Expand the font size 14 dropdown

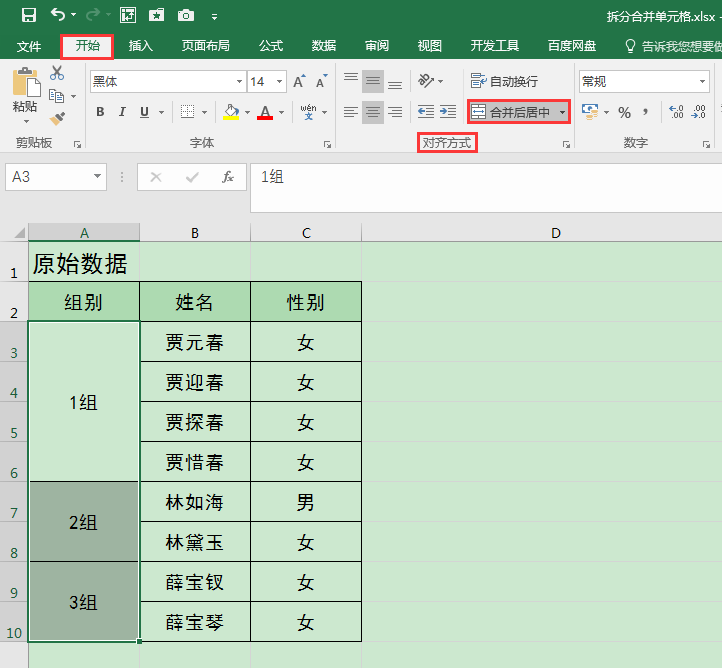(x=279, y=81)
